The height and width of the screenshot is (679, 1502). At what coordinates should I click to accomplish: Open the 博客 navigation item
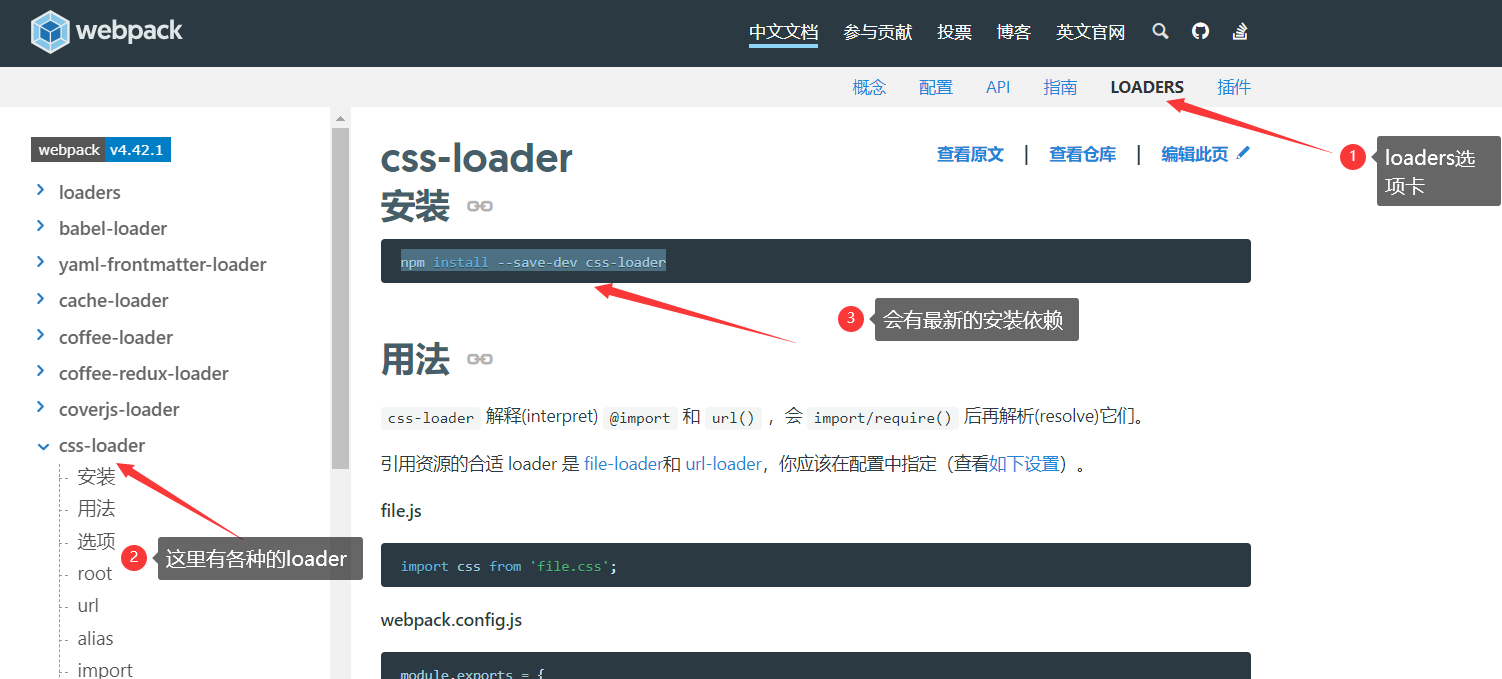tap(1014, 32)
